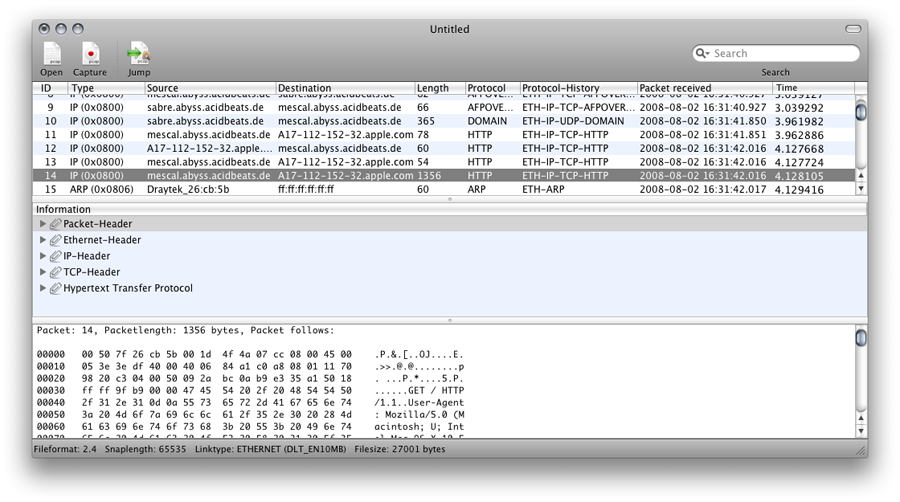The height and width of the screenshot is (502, 900).
Task: Select packet row with ID 13
Action: click(444, 162)
